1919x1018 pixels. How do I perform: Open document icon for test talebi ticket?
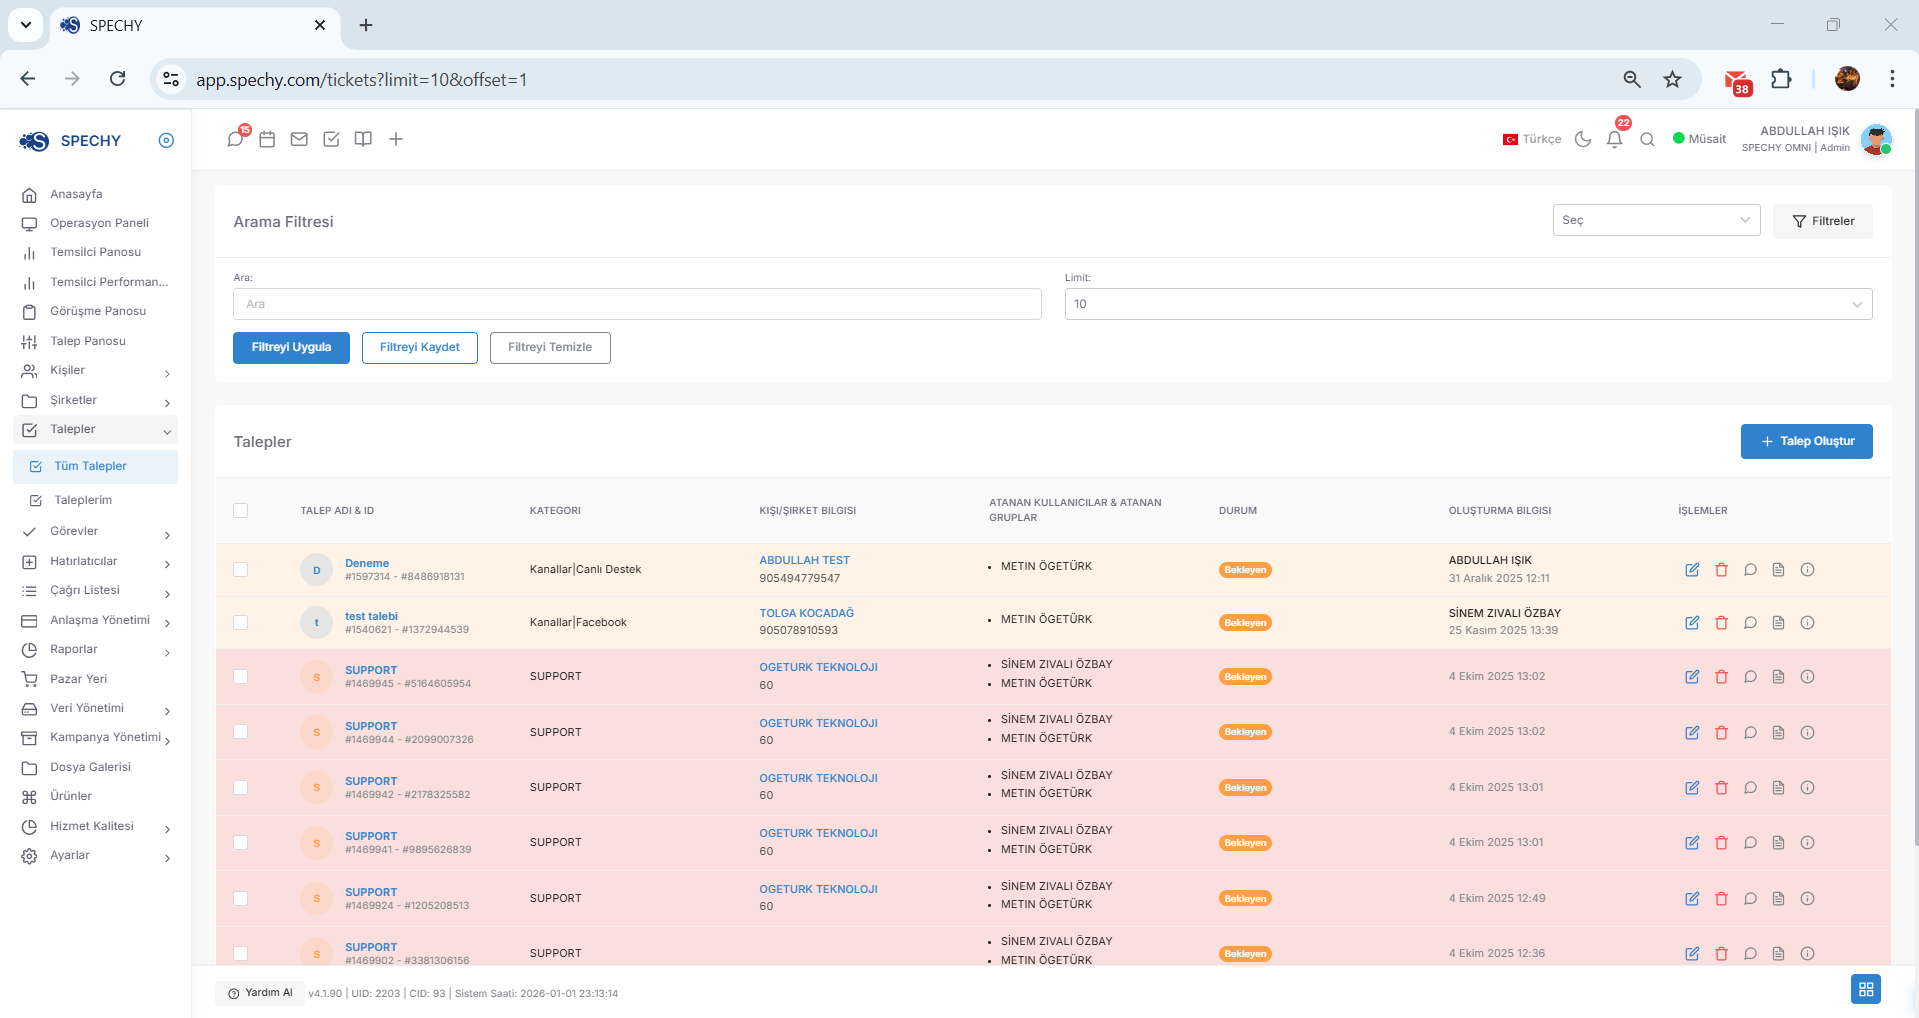coord(1778,623)
